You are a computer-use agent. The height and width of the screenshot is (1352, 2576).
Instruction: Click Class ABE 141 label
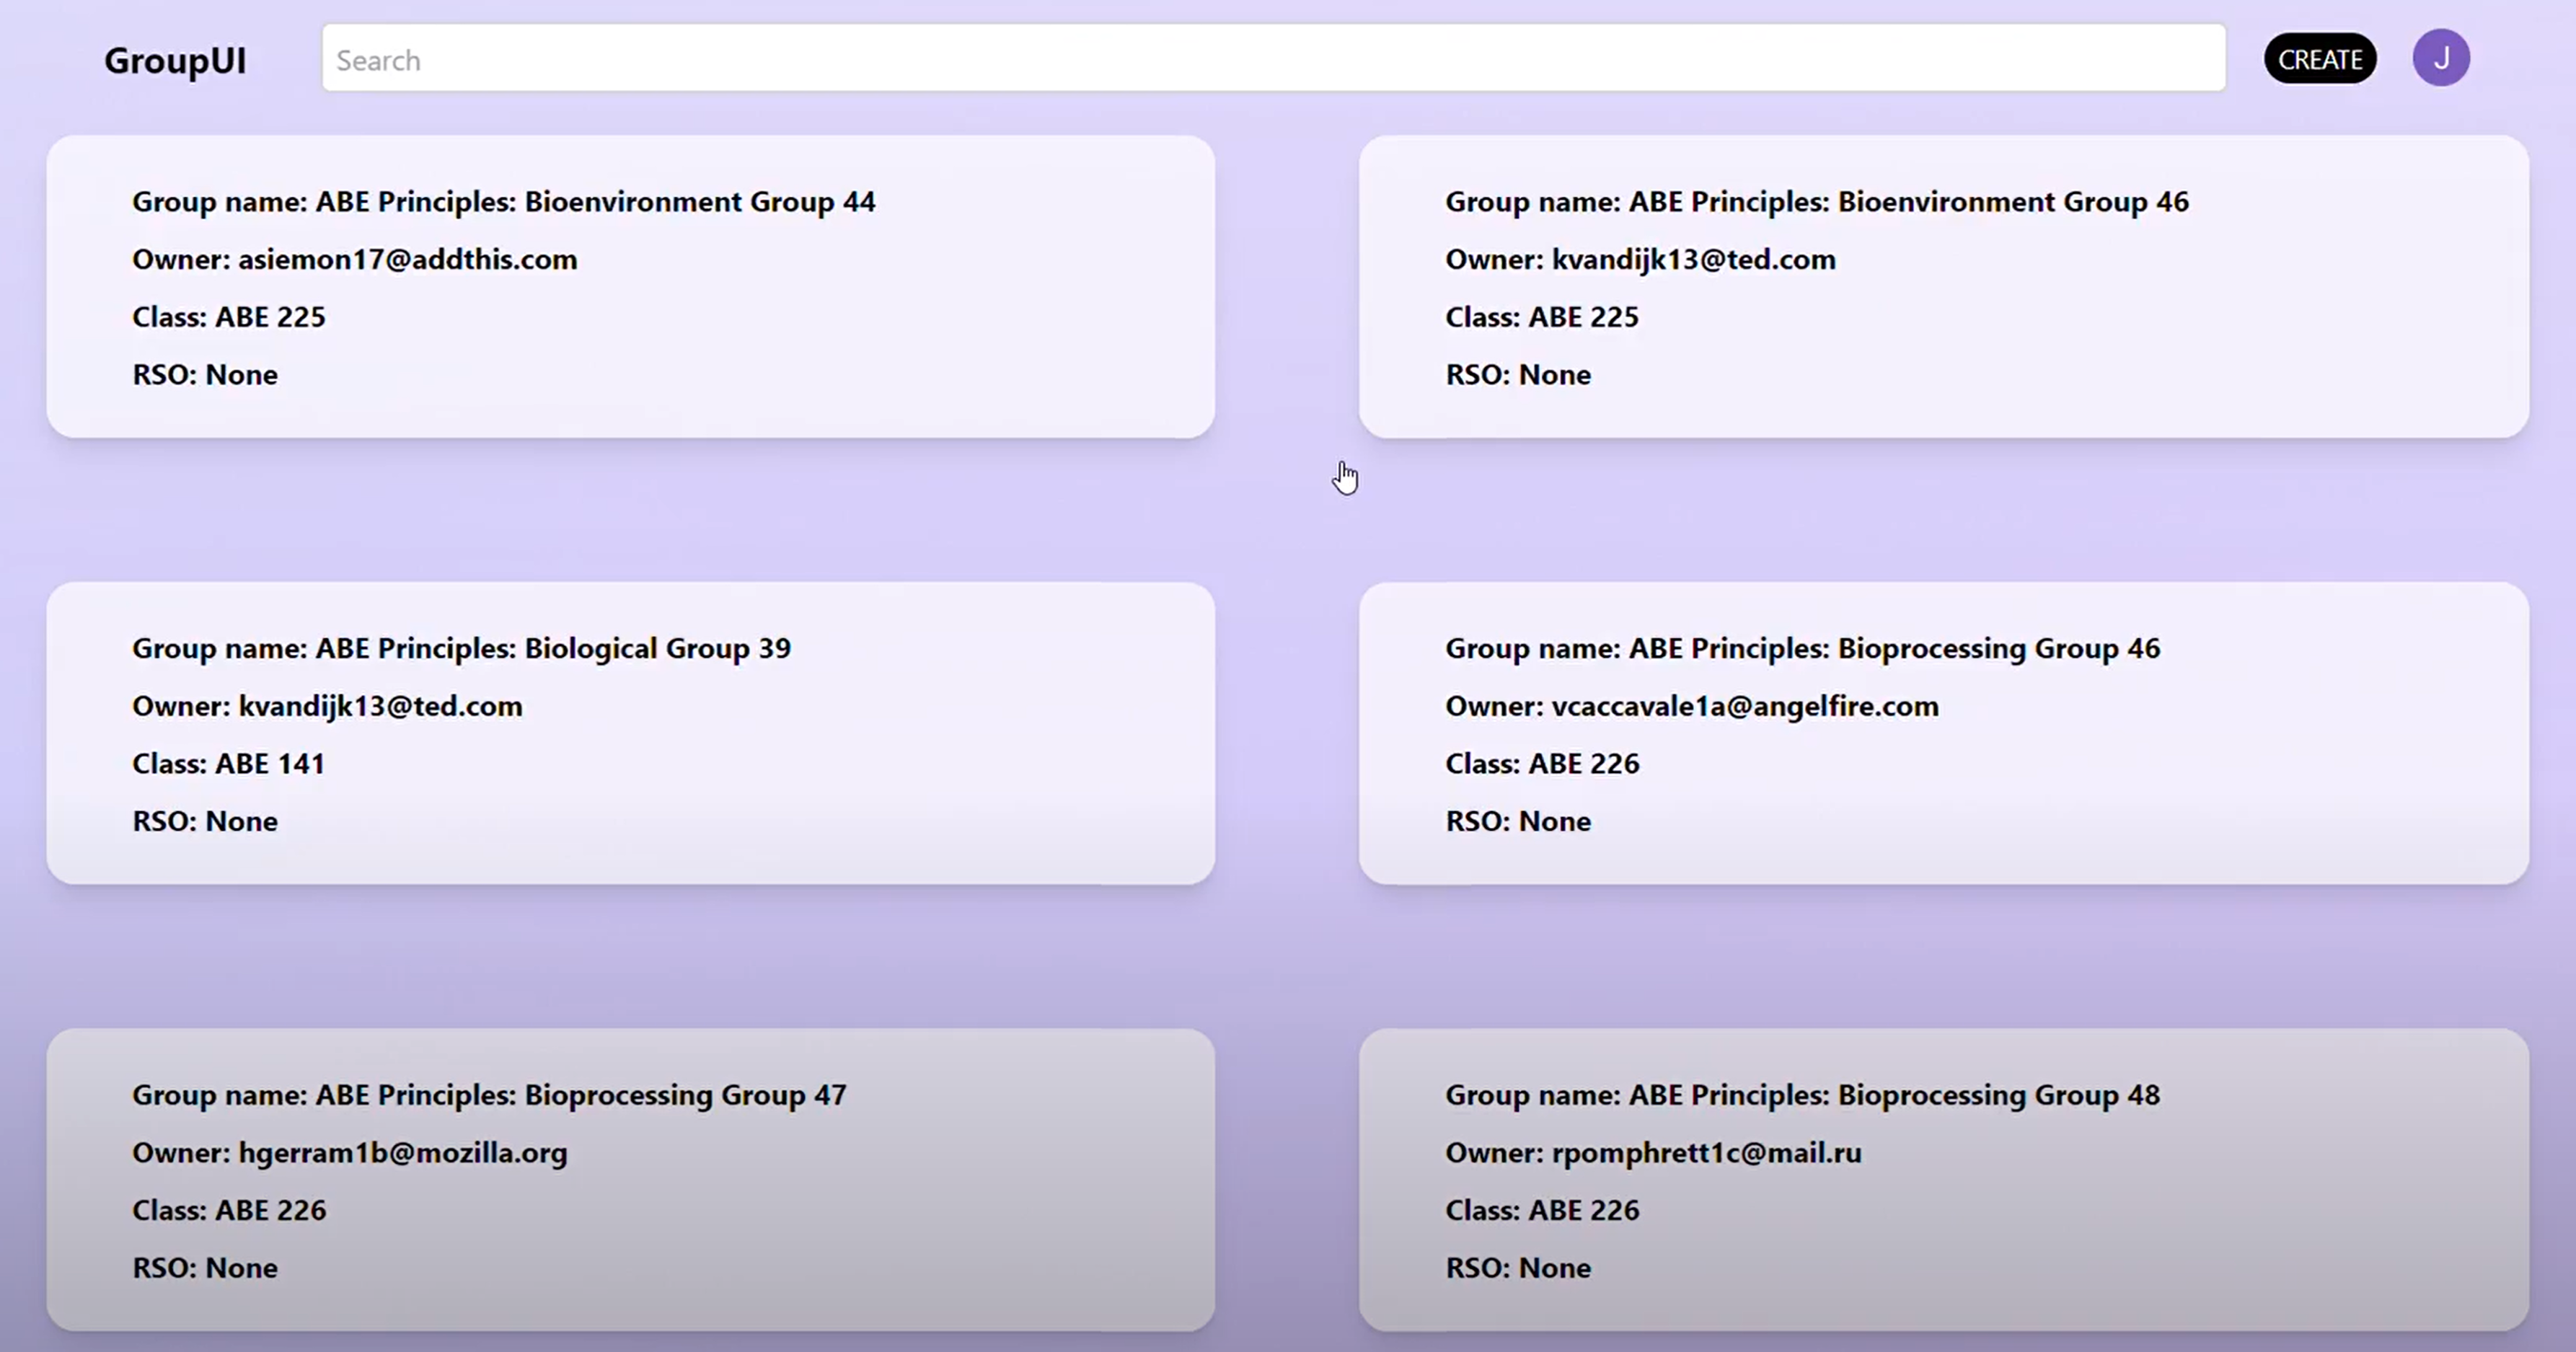229,764
